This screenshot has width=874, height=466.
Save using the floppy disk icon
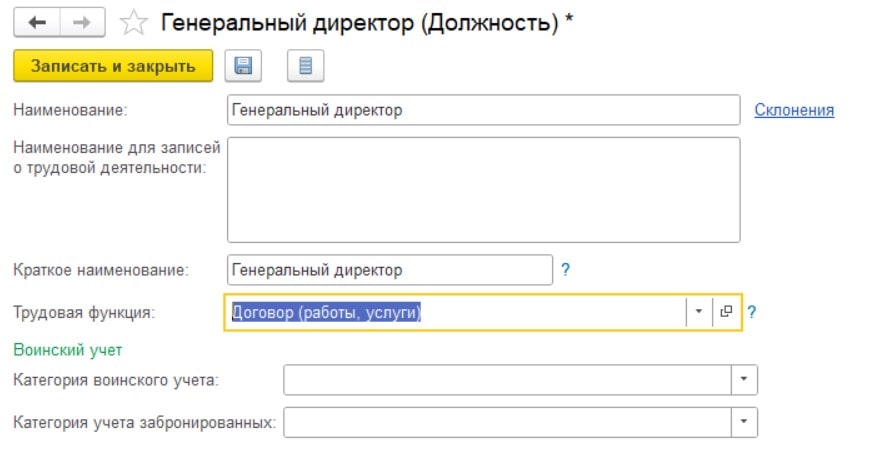[243, 66]
